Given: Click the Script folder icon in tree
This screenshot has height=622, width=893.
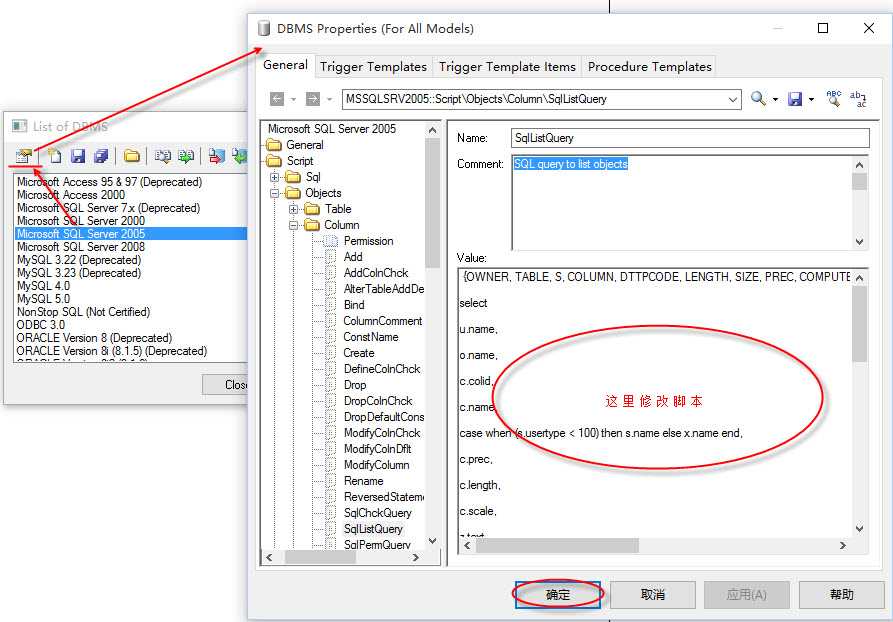Looking at the screenshot, I should pyautogui.click(x=275, y=161).
